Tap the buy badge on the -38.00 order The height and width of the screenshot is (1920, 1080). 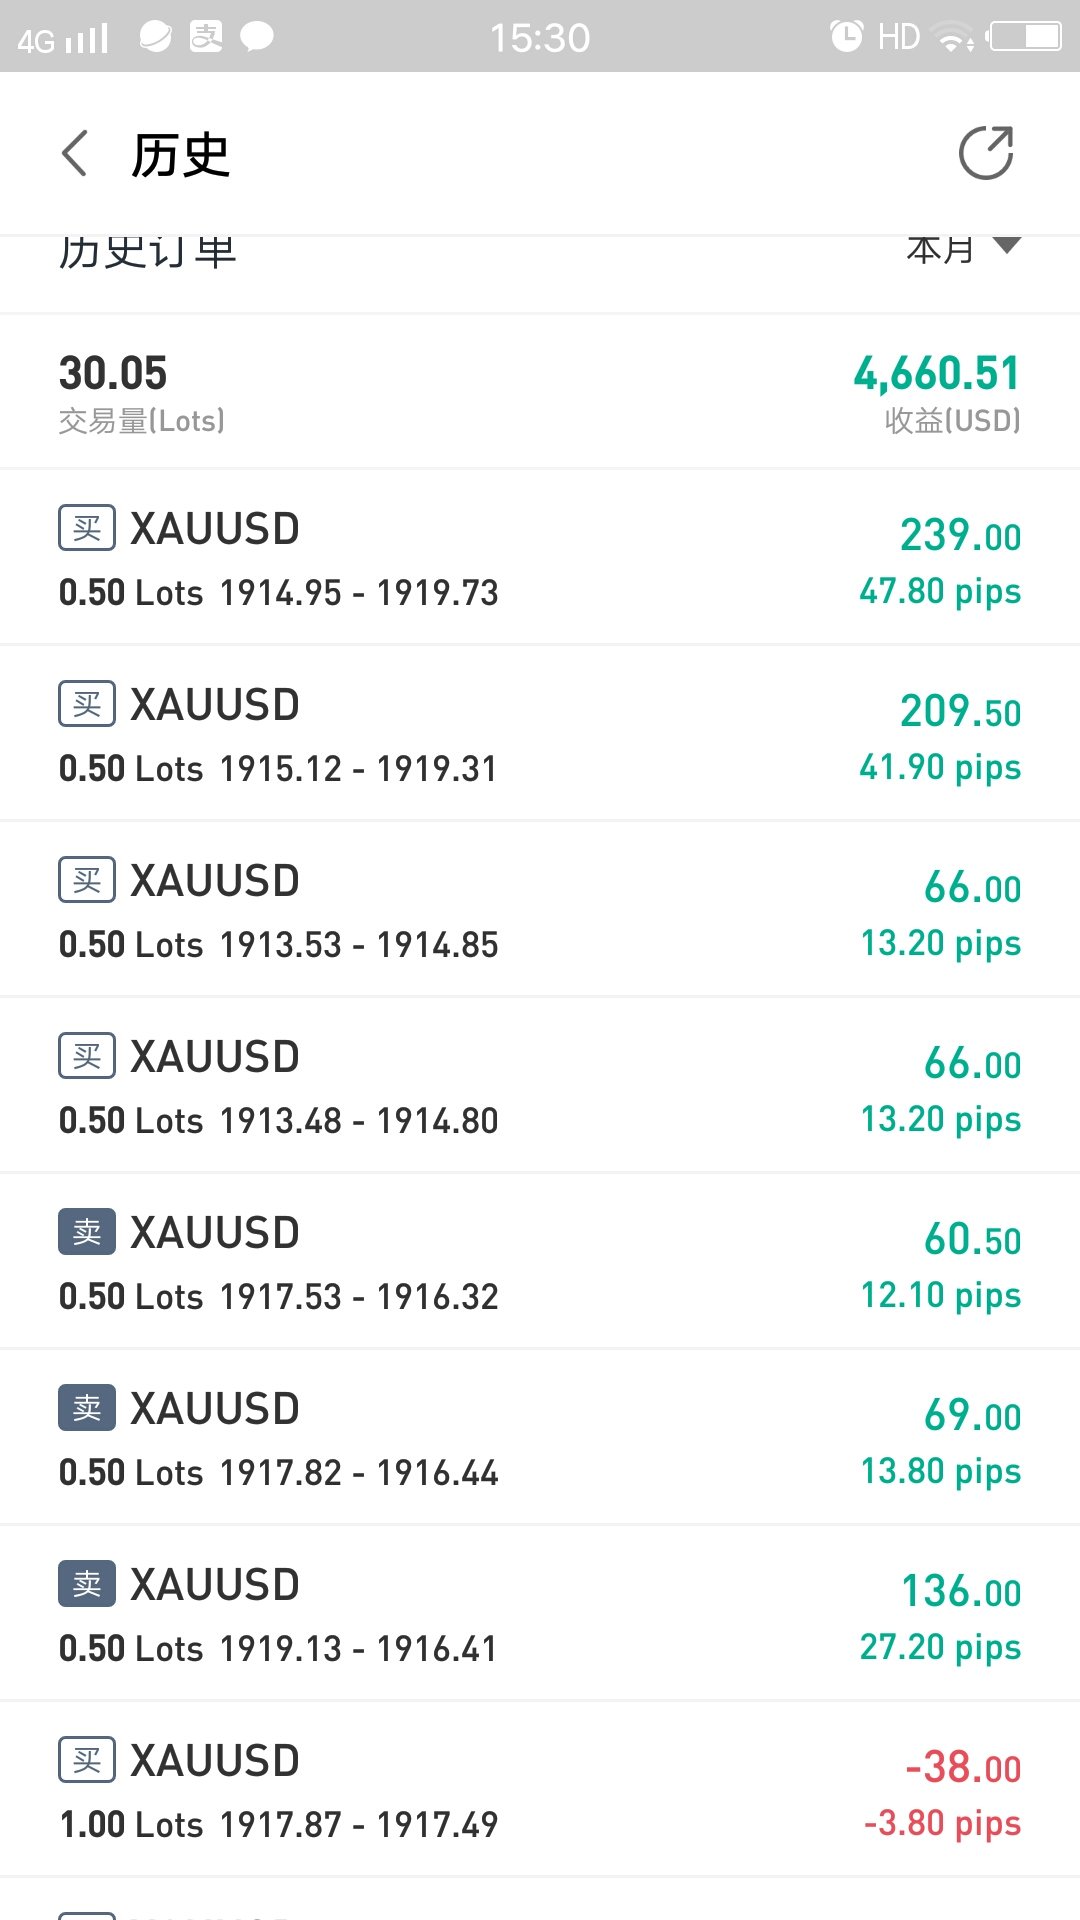click(87, 1760)
